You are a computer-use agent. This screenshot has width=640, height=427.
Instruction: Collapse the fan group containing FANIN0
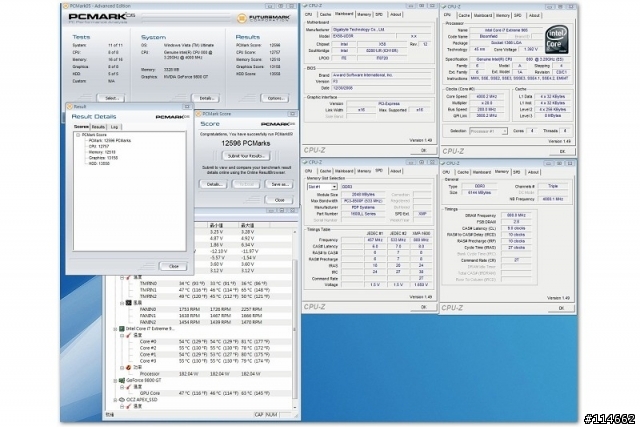click(122, 303)
